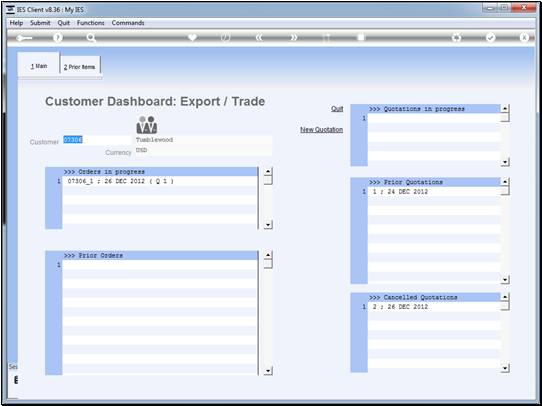Click the Orders in progress down arrow
The image size is (542, 406).
(268, 225)
